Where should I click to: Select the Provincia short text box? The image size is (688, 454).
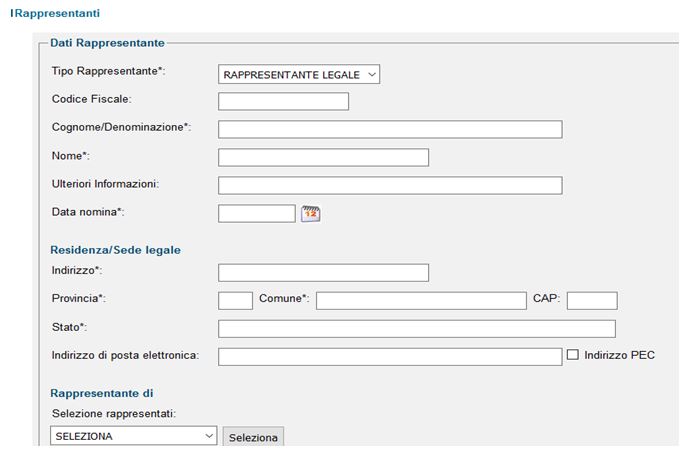point(235,301)
